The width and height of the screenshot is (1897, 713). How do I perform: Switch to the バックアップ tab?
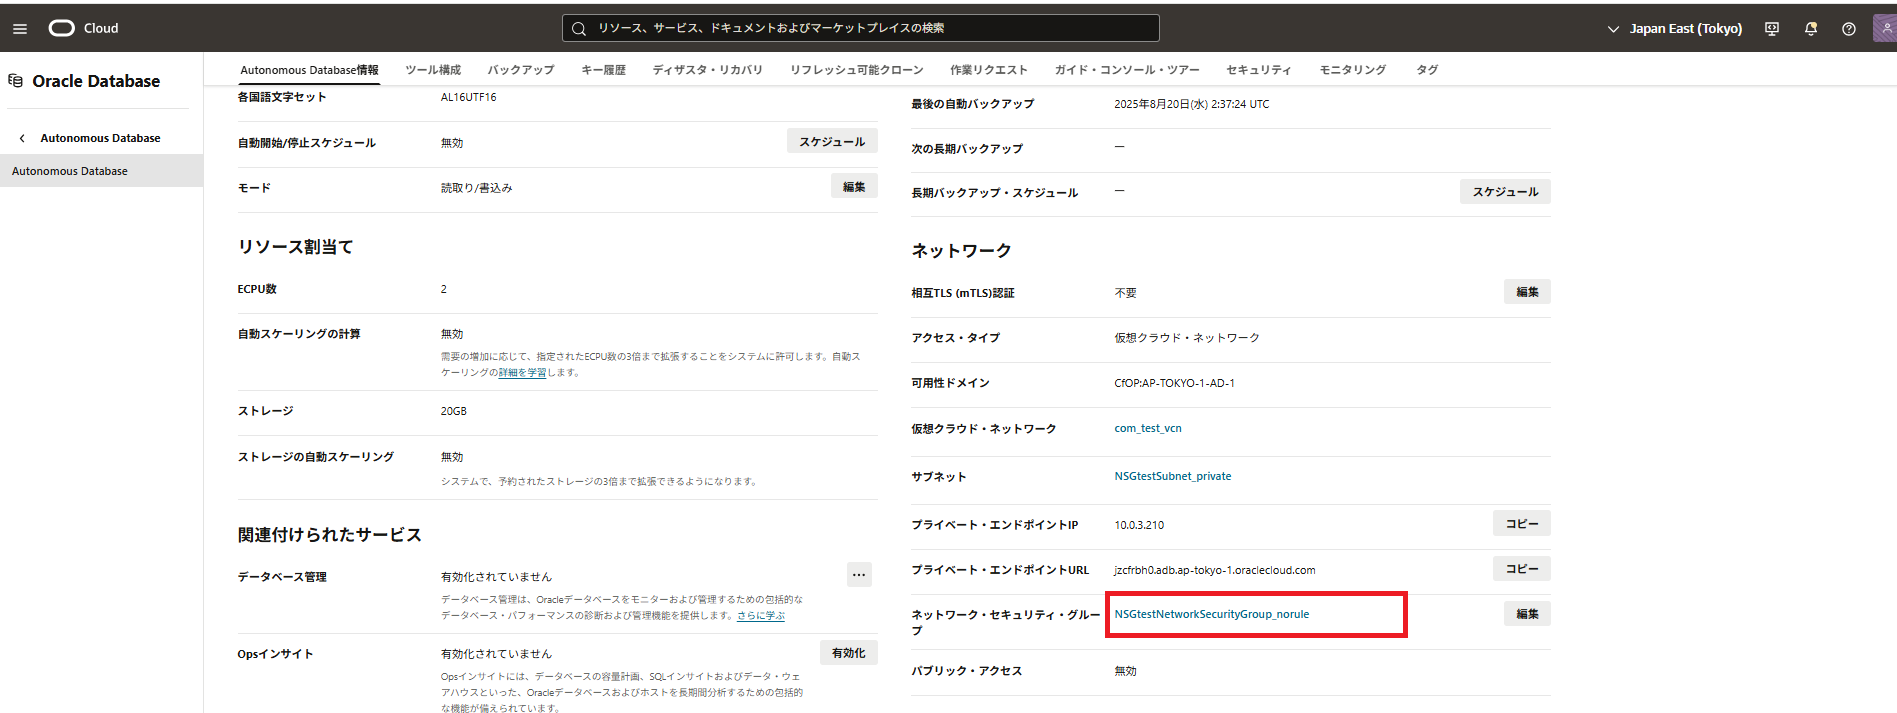521,70
